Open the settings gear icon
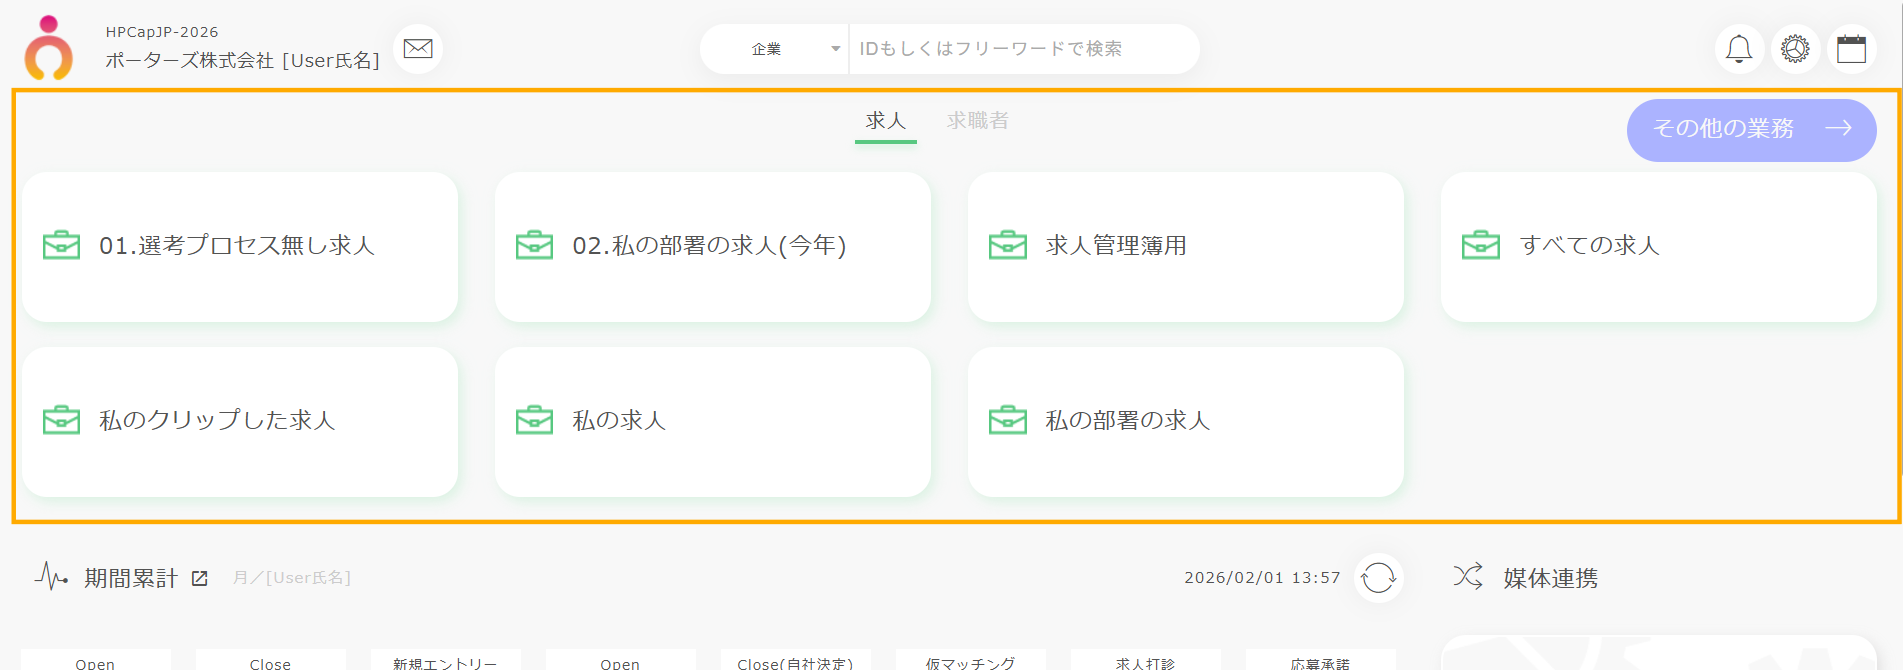 pos(1795,49)
